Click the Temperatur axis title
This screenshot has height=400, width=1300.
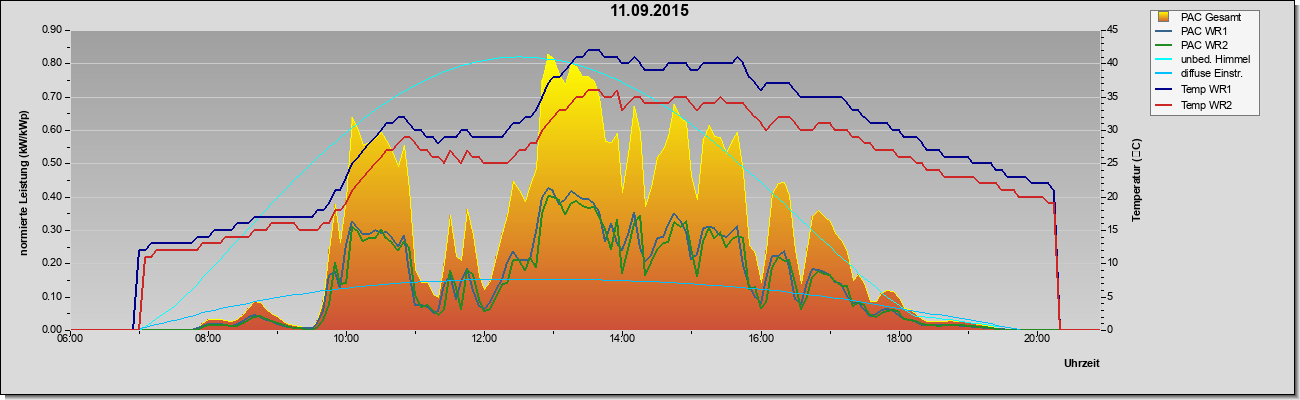click(x=1136, y=181)
